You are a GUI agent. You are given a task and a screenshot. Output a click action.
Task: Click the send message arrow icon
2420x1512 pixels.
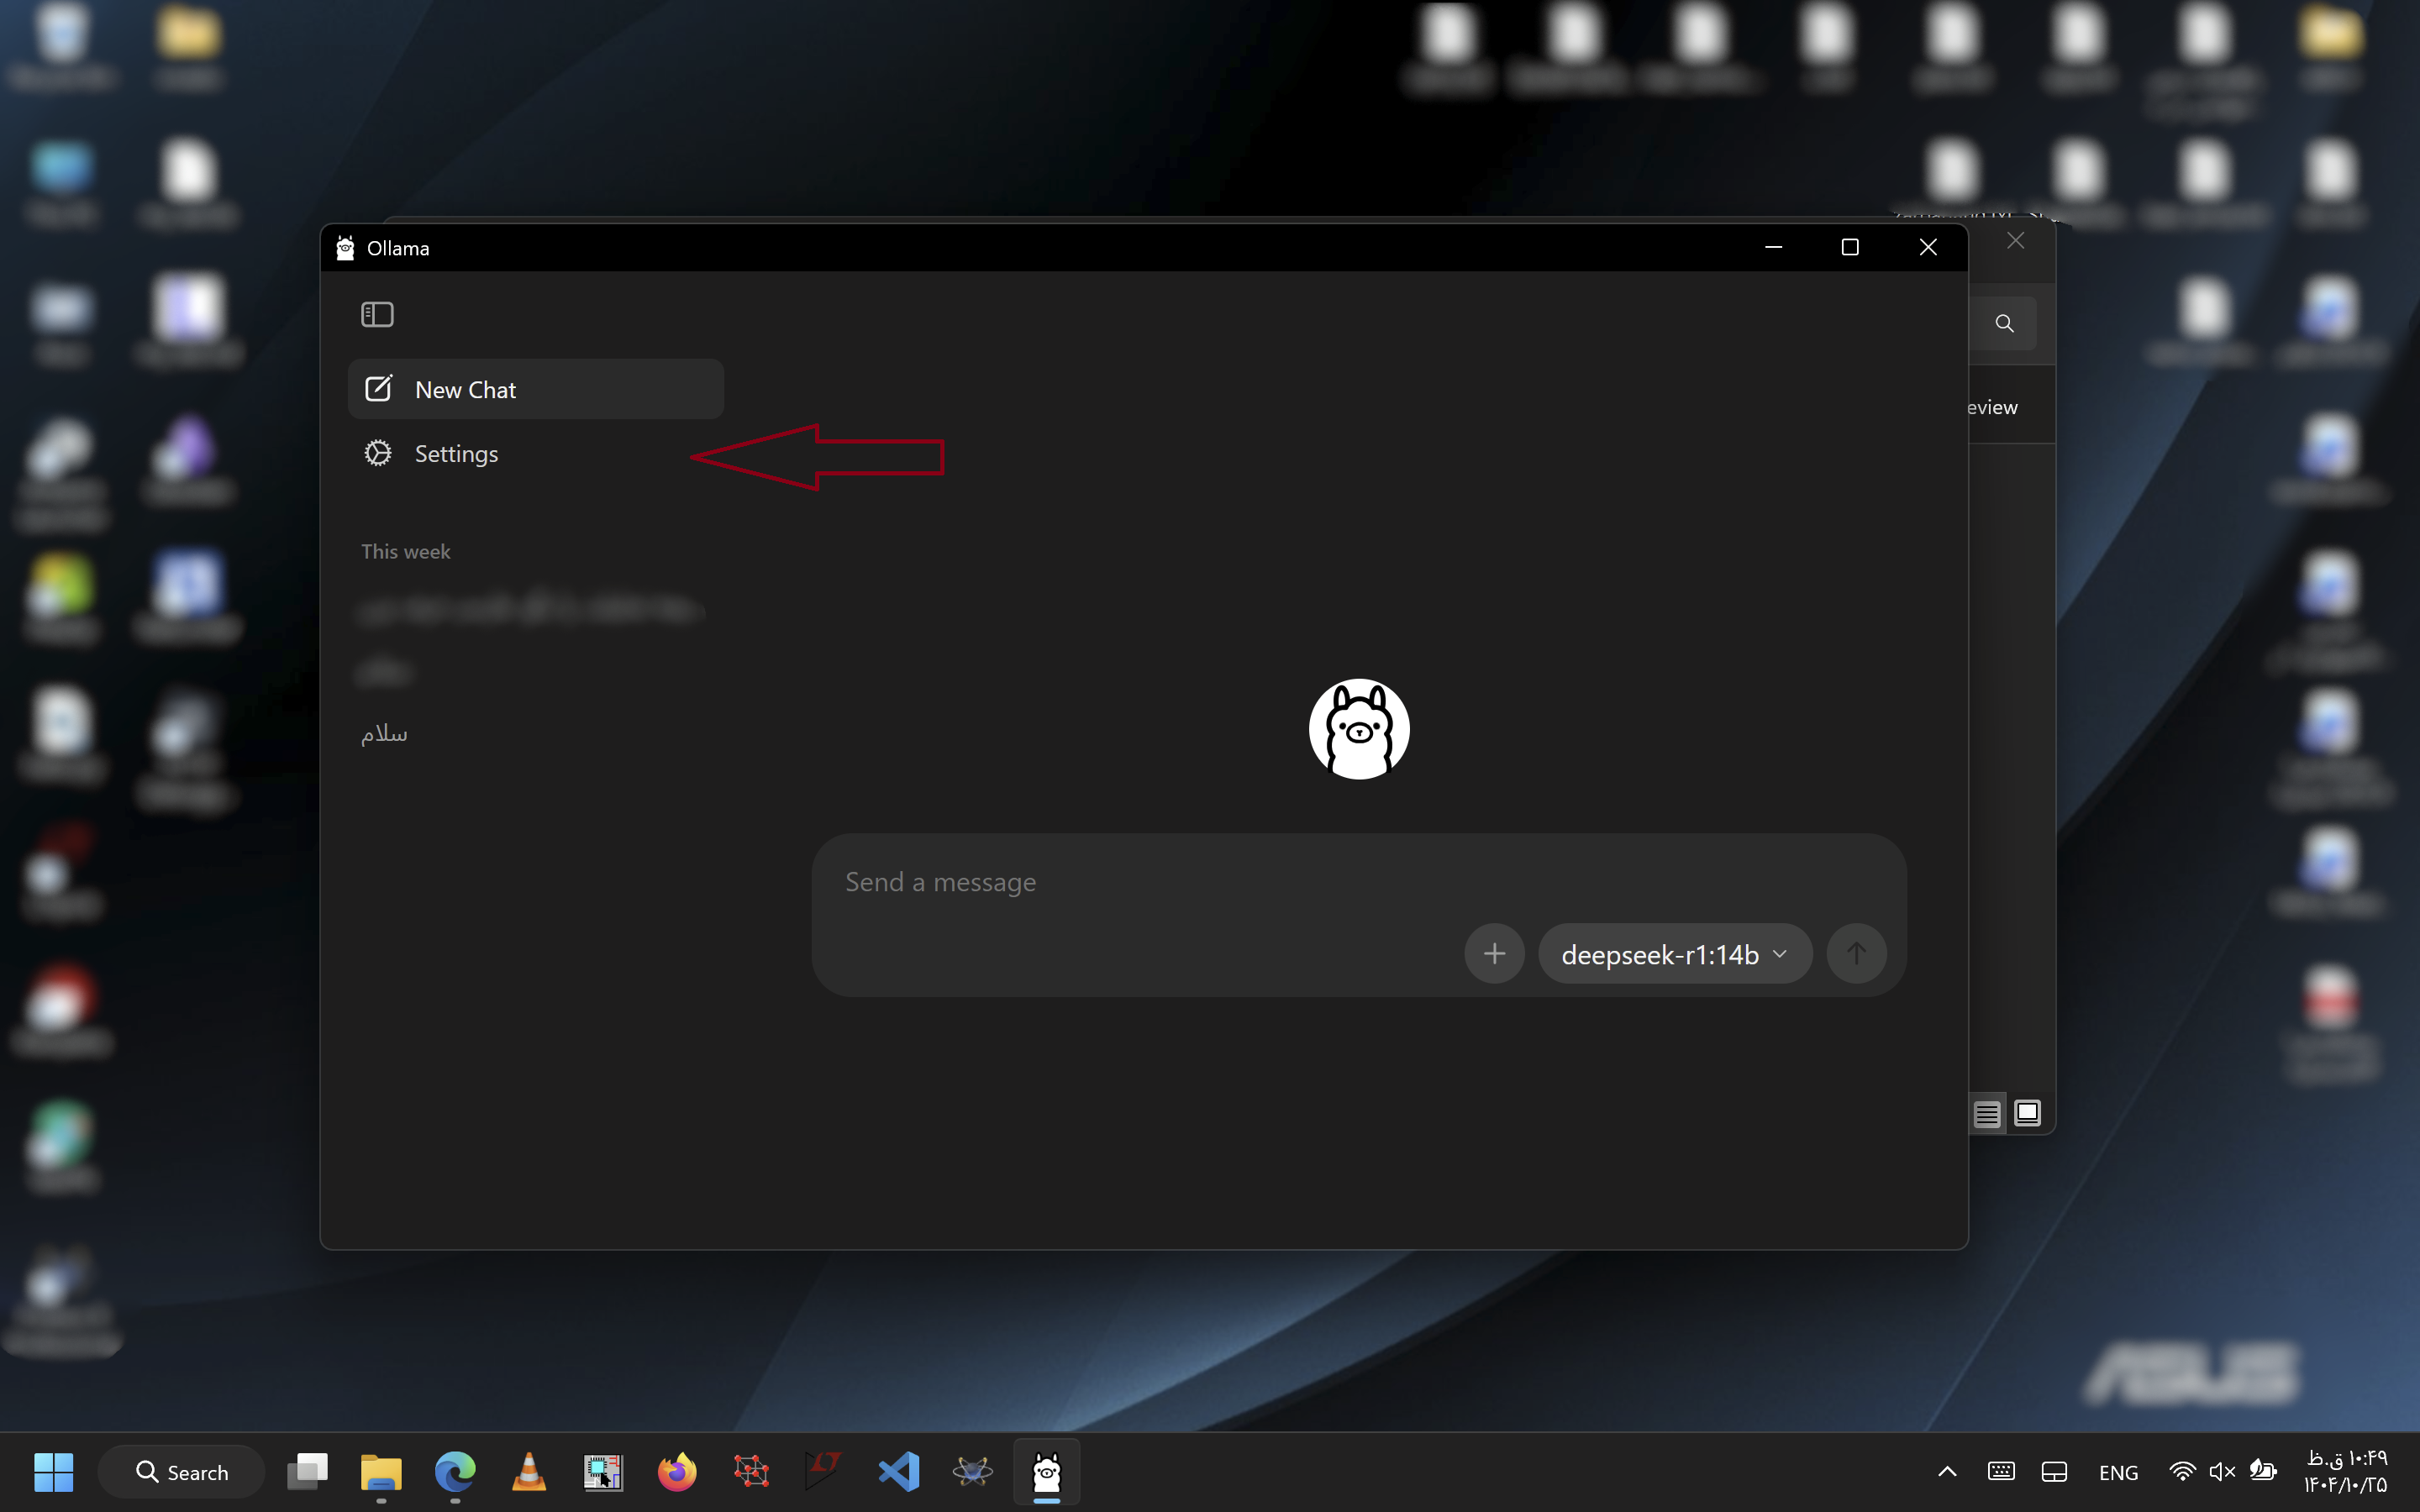tap(1855, 953)
